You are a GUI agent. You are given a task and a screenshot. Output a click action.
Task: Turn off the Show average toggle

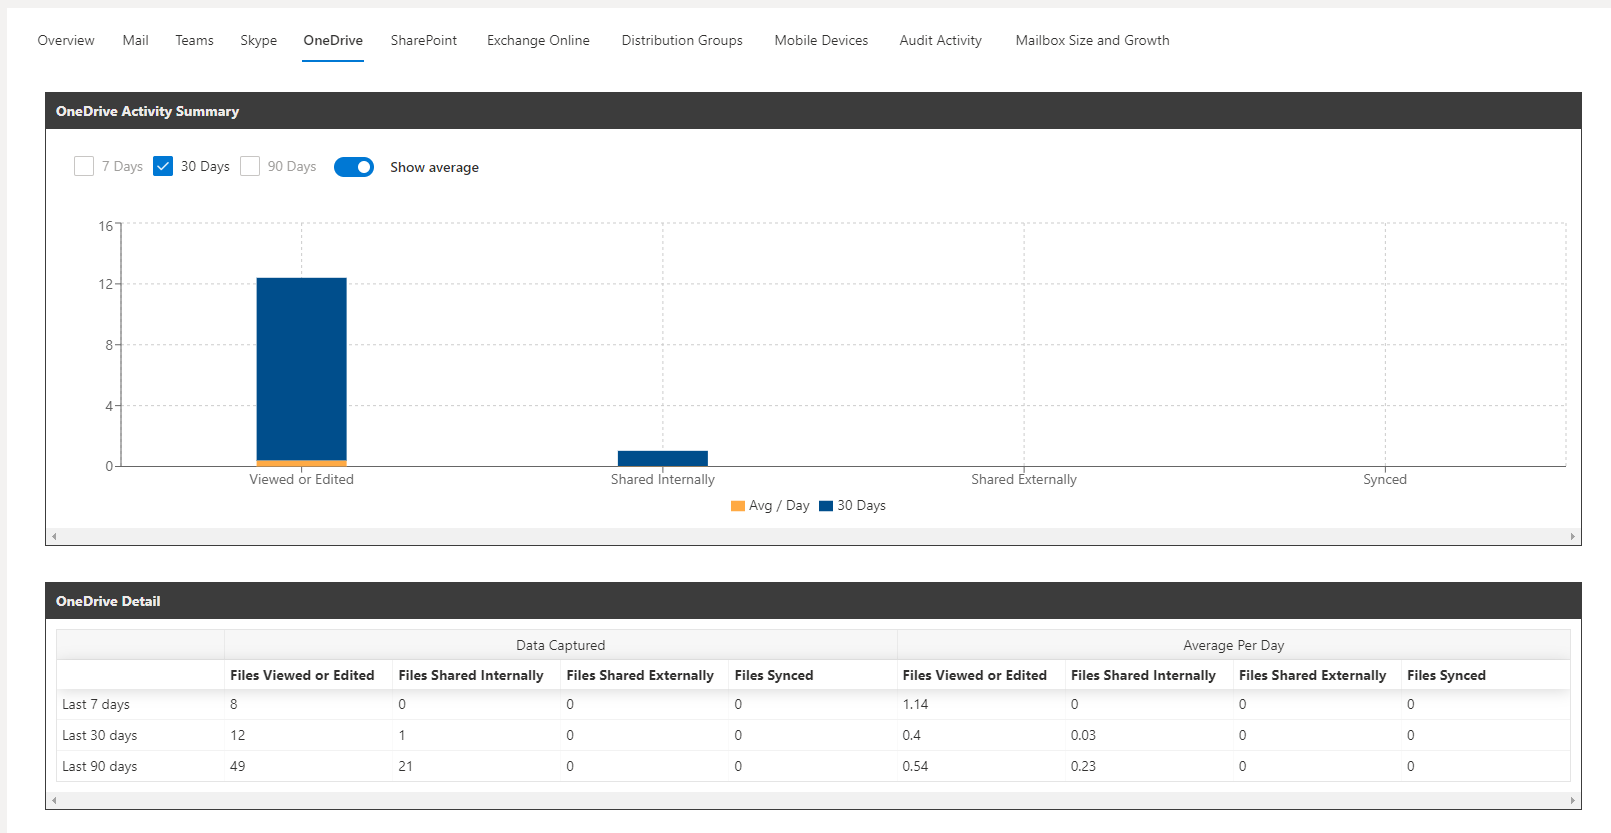pos(354,167)
